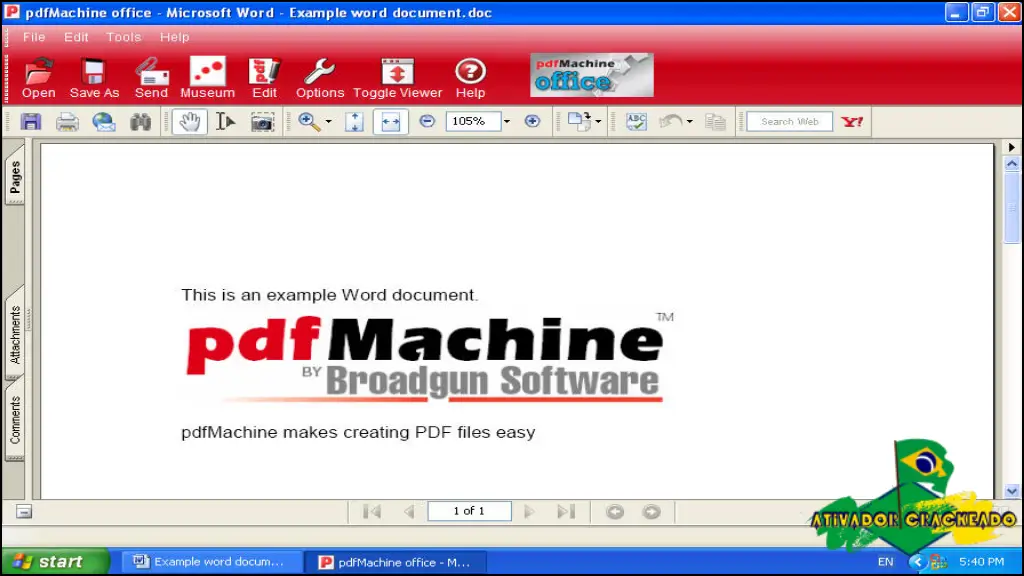Click the Yahoo Y! search icon
Screen dimensions: 1024x576
(x=852, y=121)
